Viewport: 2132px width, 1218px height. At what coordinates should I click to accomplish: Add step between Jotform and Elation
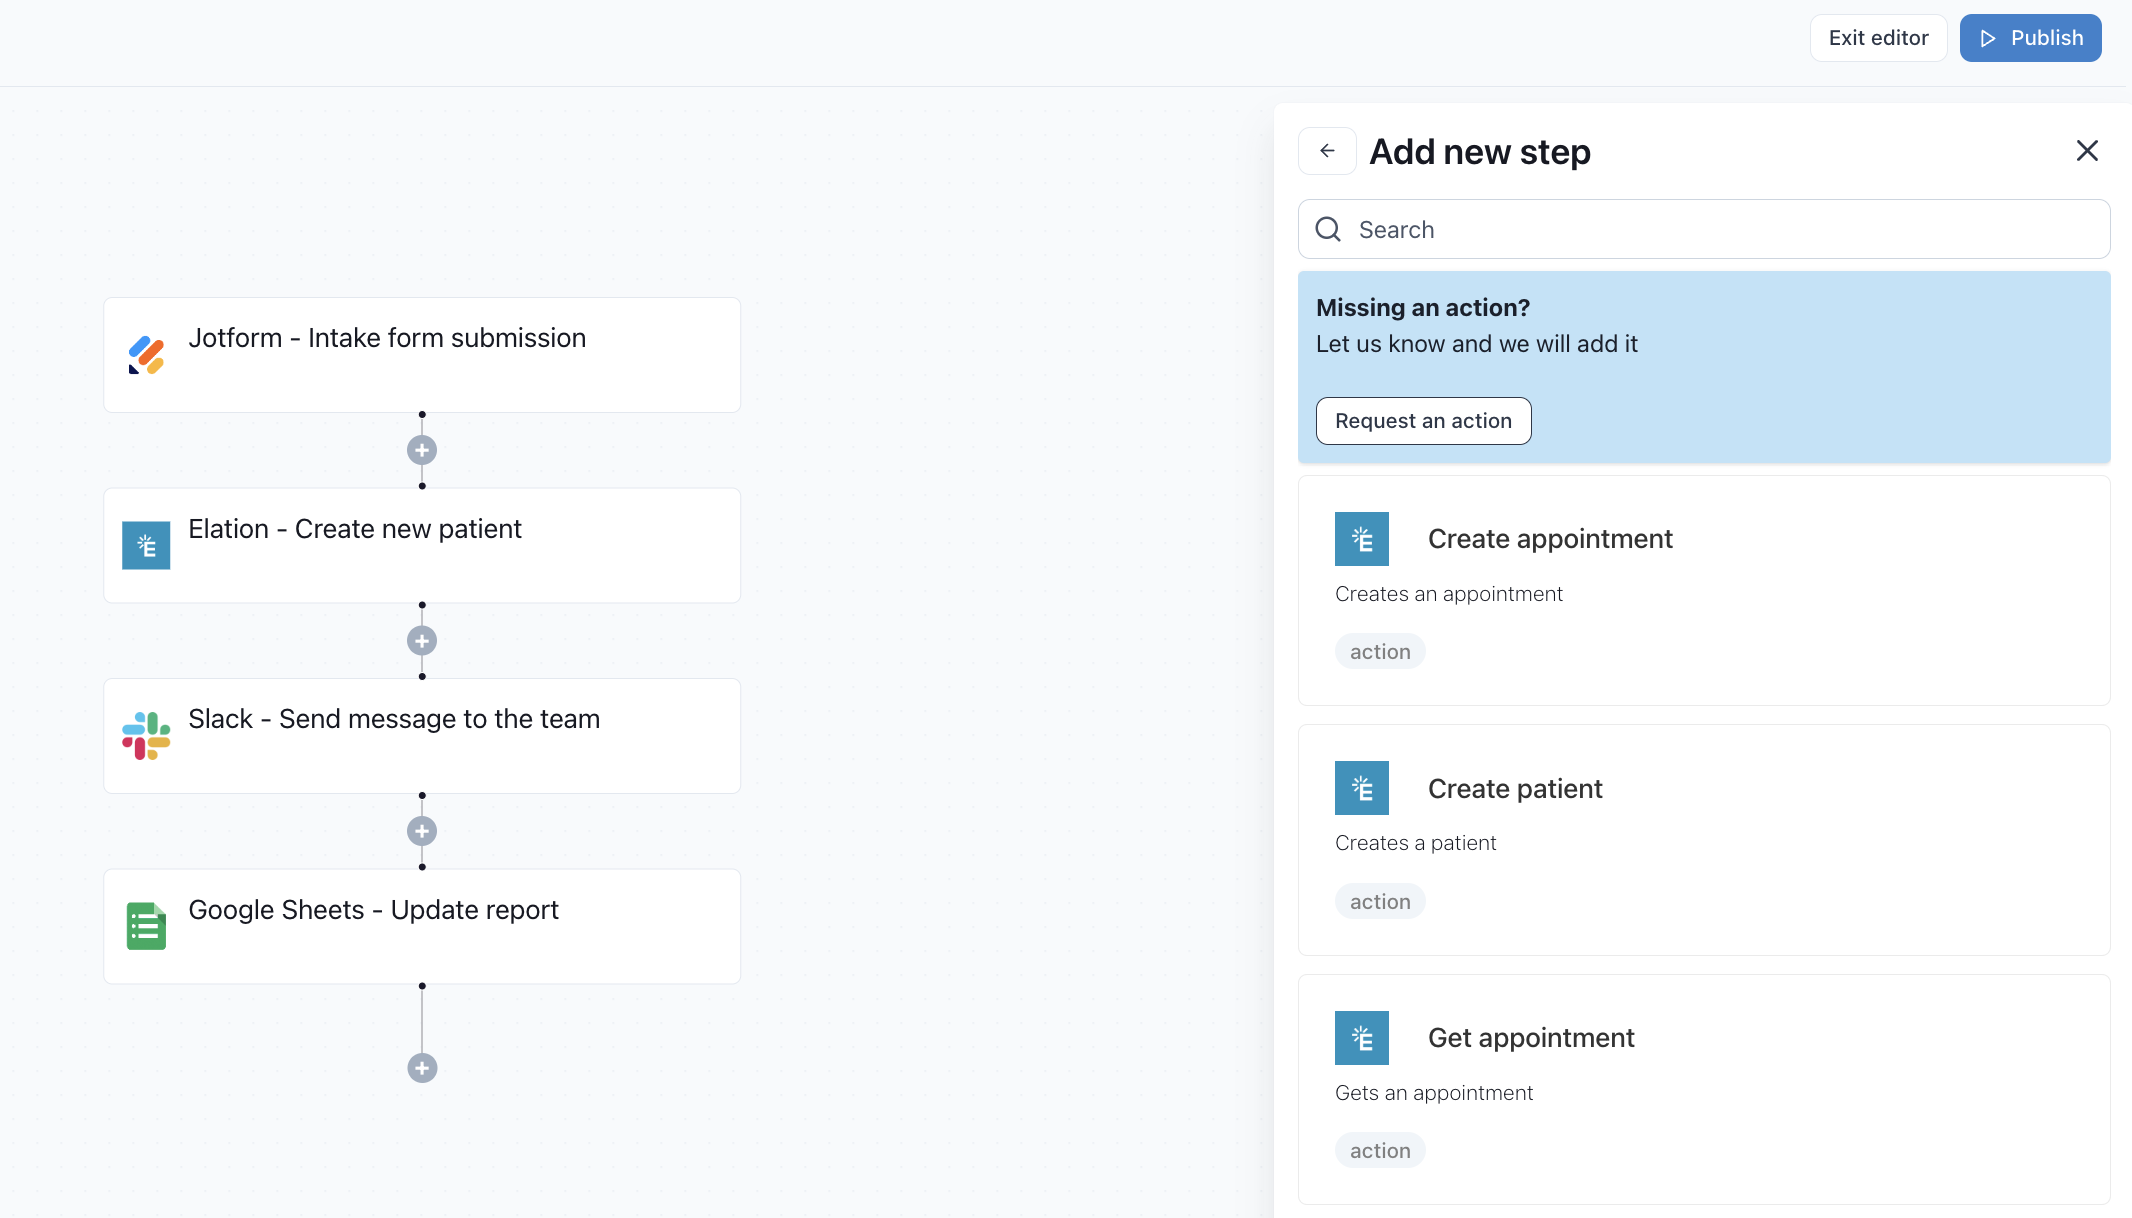[422, 450]
